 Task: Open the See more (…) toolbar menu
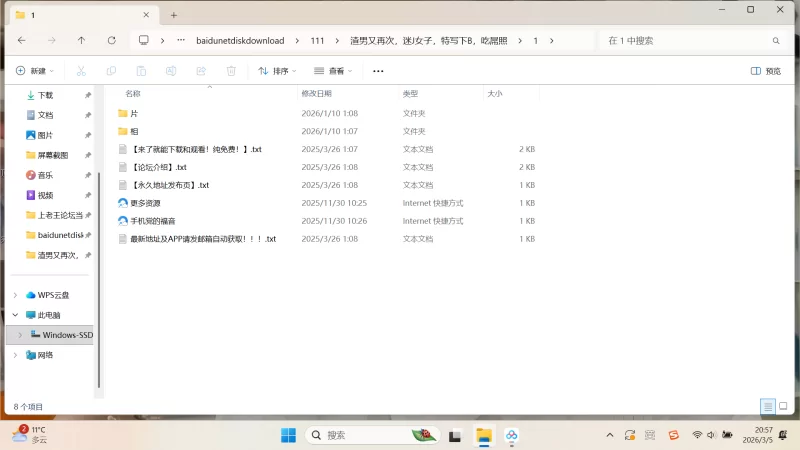(378, 71)
